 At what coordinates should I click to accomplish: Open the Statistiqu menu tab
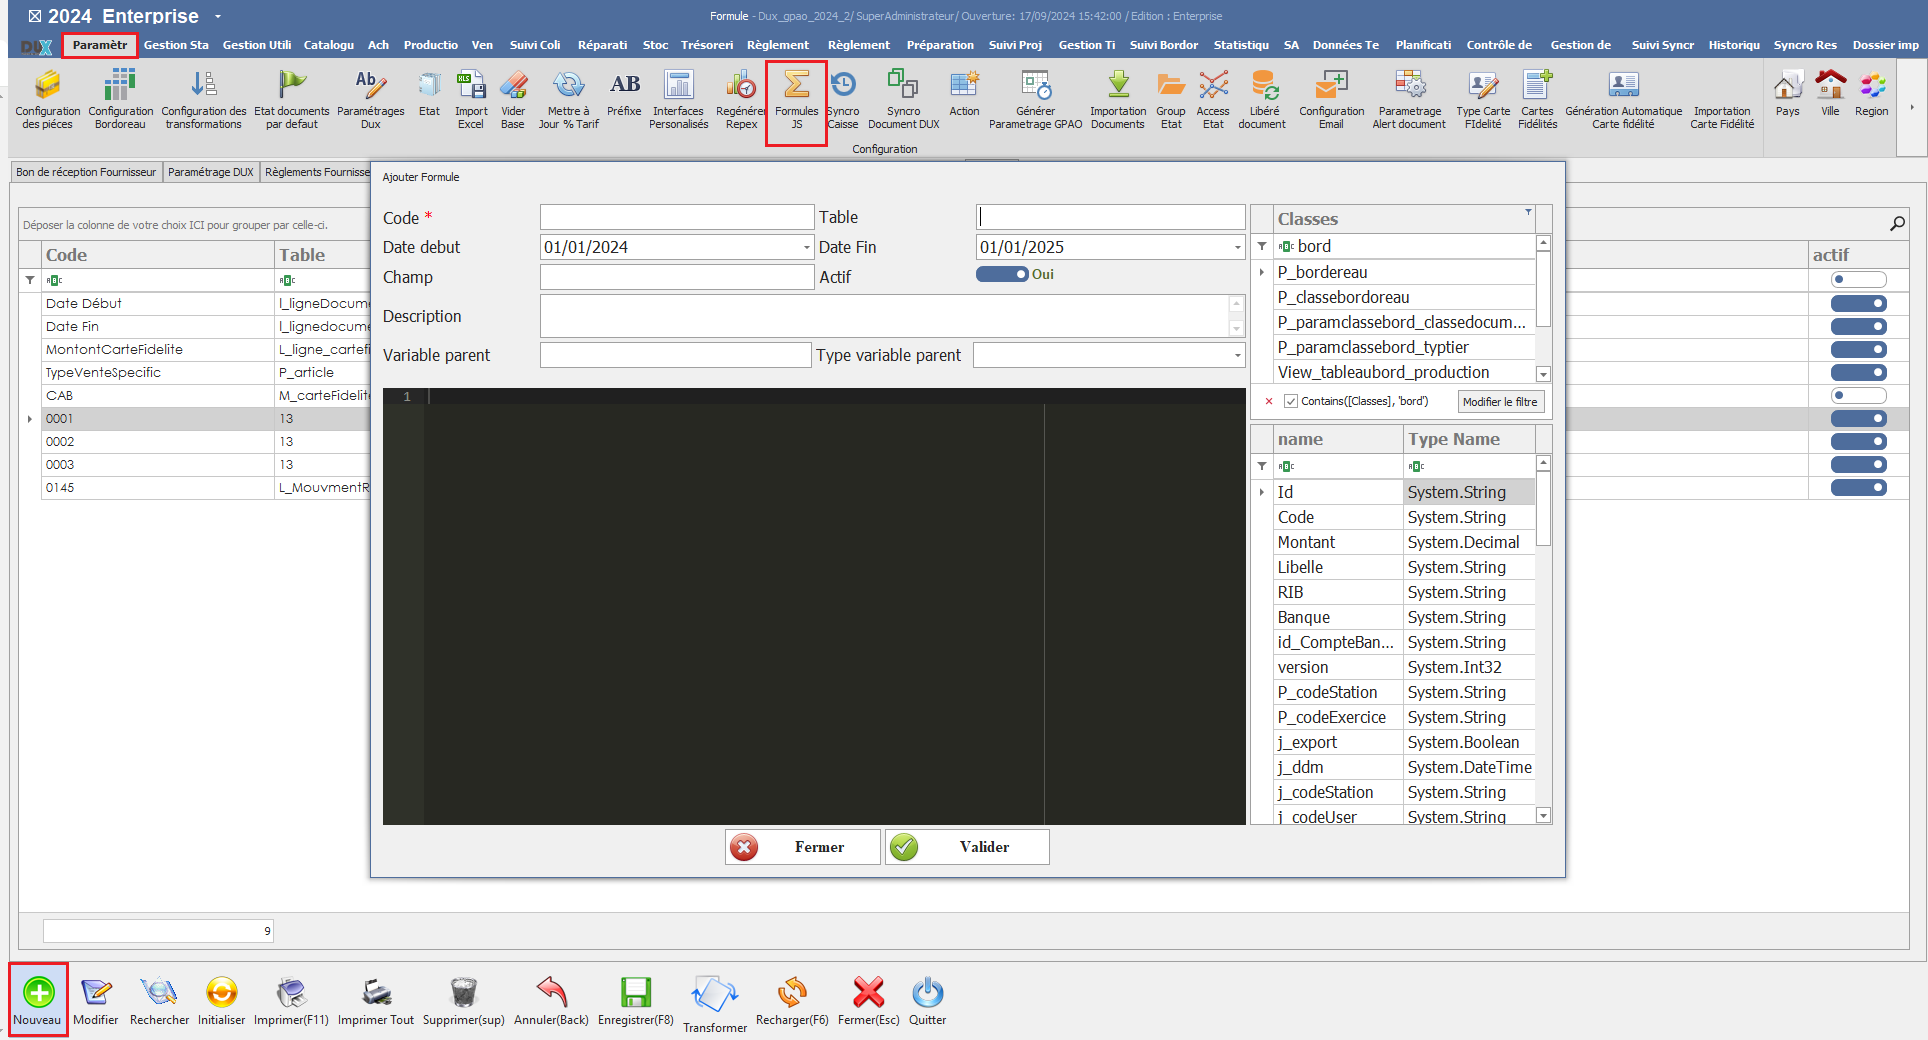click(1241, 45)
